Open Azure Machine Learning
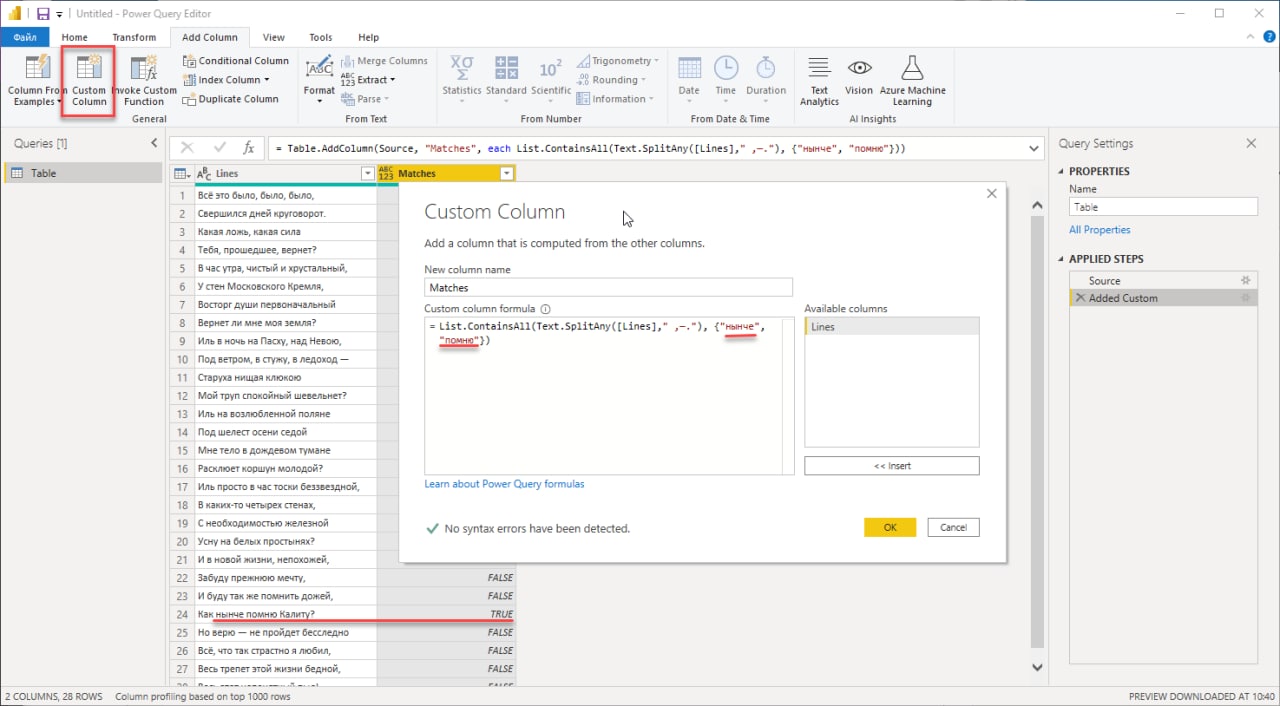This screenshot has height=706, width=1280. tap(912, 80)
